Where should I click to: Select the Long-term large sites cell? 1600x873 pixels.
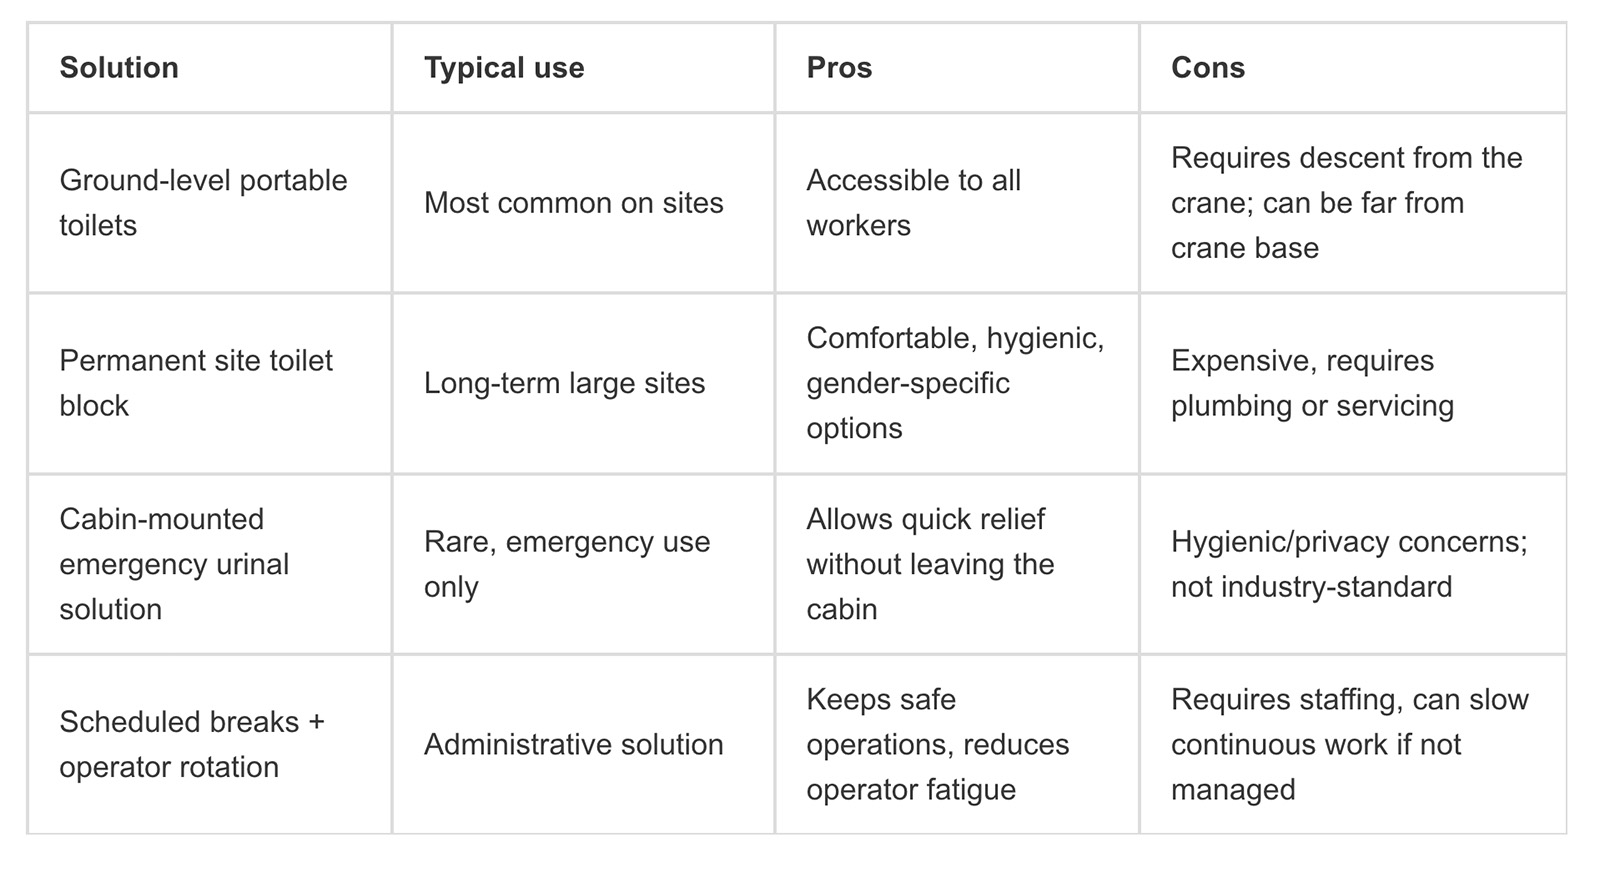564,383
